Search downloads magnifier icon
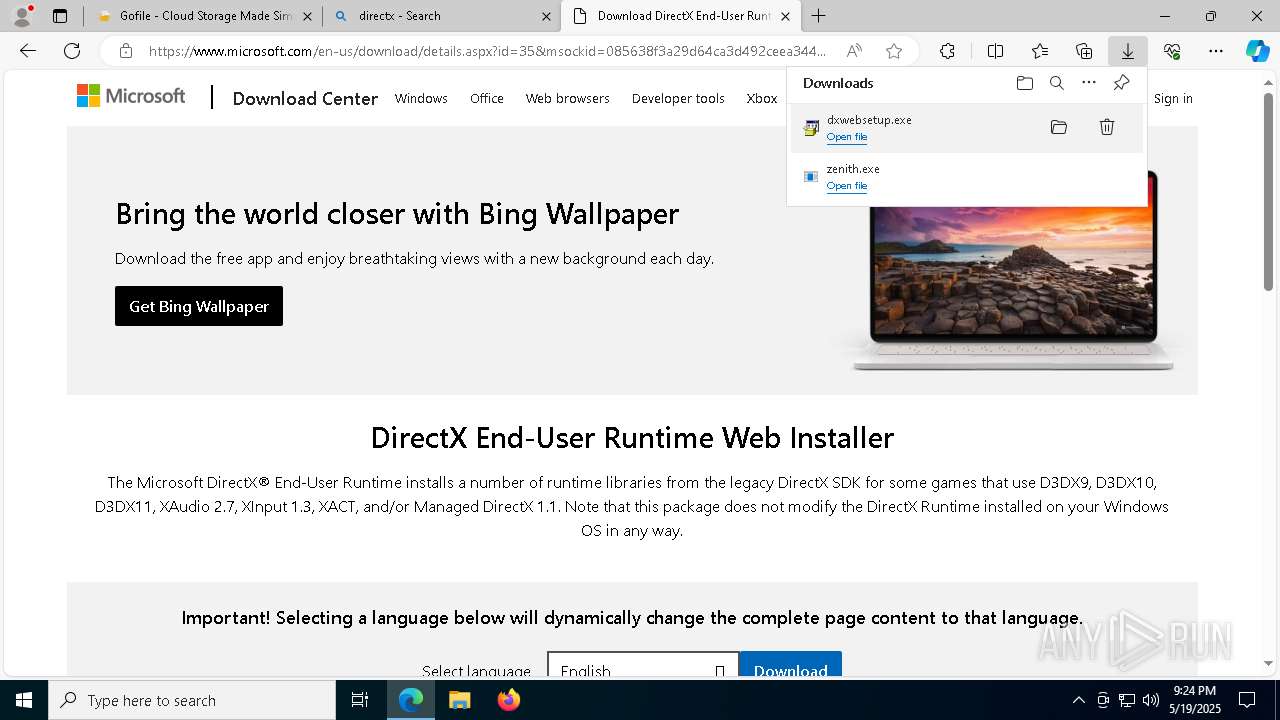Image resolution: width=1280 pixels, height=720 pixels. click(x=1056, y=83)
